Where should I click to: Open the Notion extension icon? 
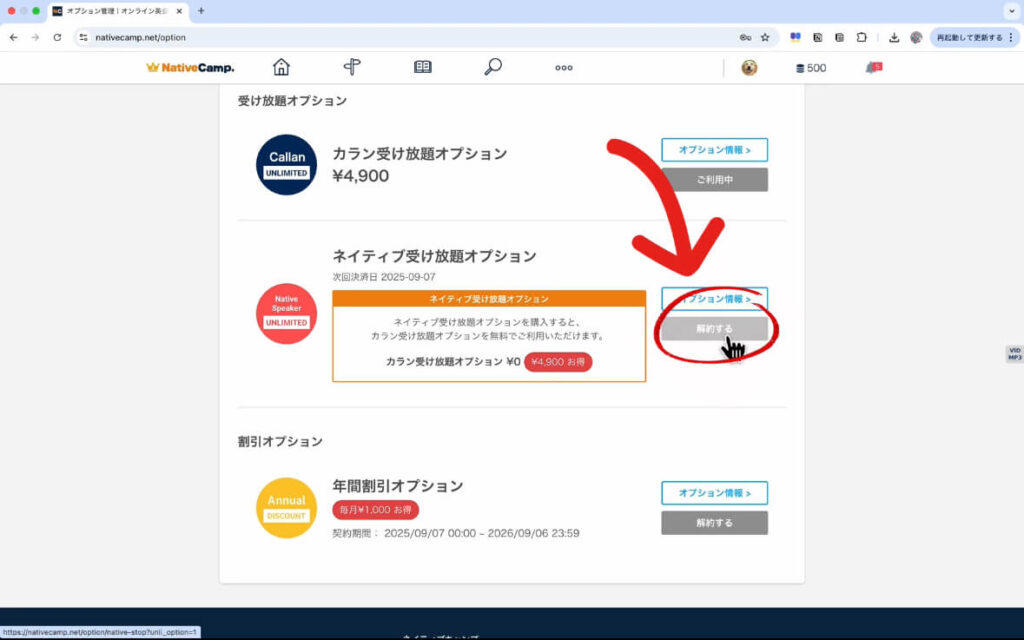[x=818, y=37]
